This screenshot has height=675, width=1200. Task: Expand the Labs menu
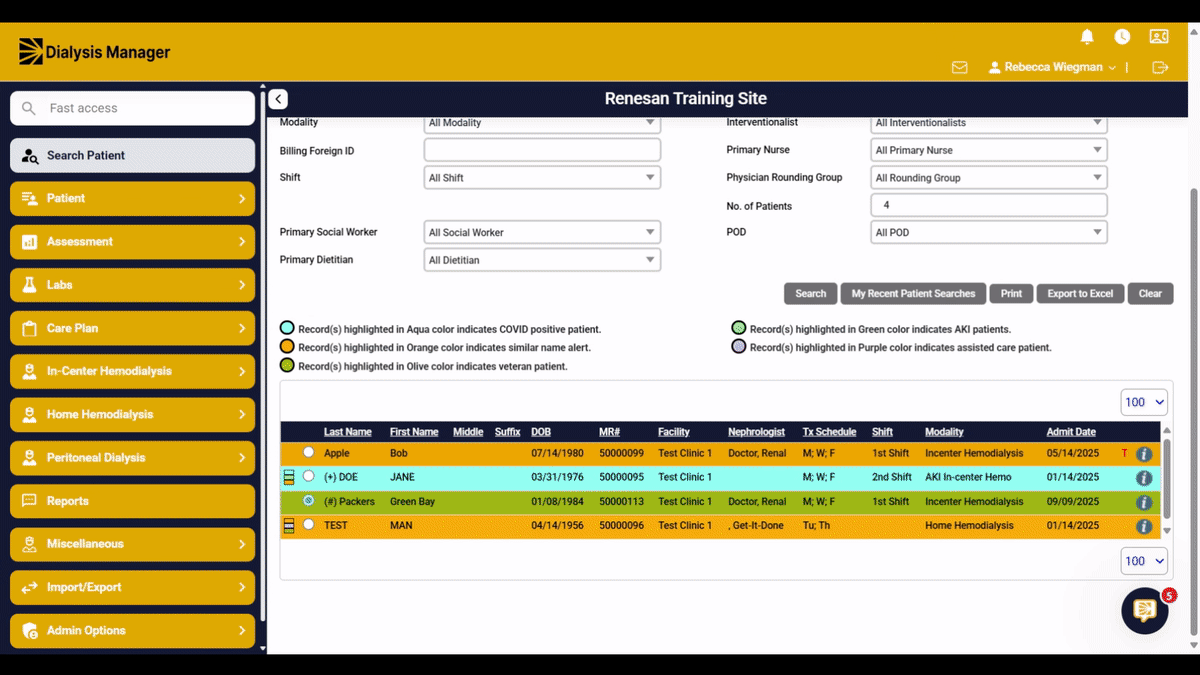(133, 285)
